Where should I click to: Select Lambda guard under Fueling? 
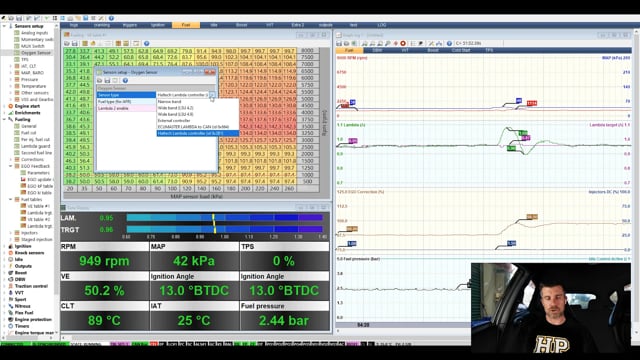coord(36,146)
